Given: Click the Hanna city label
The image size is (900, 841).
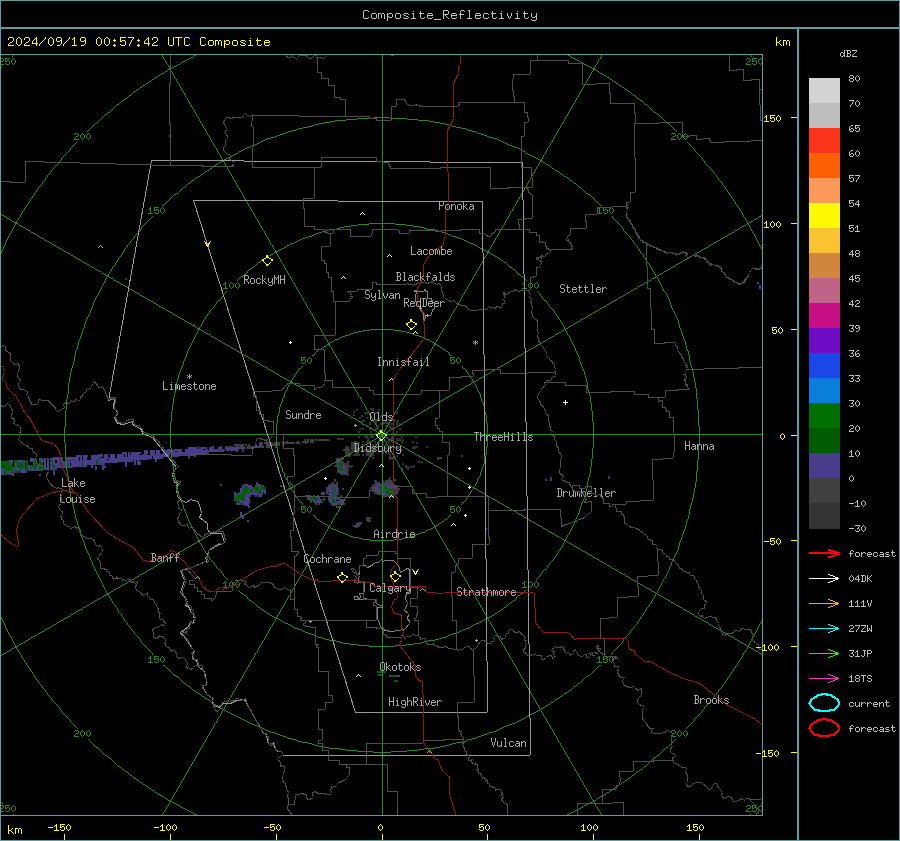Looking at the screenshot, I should pos(699,446).
